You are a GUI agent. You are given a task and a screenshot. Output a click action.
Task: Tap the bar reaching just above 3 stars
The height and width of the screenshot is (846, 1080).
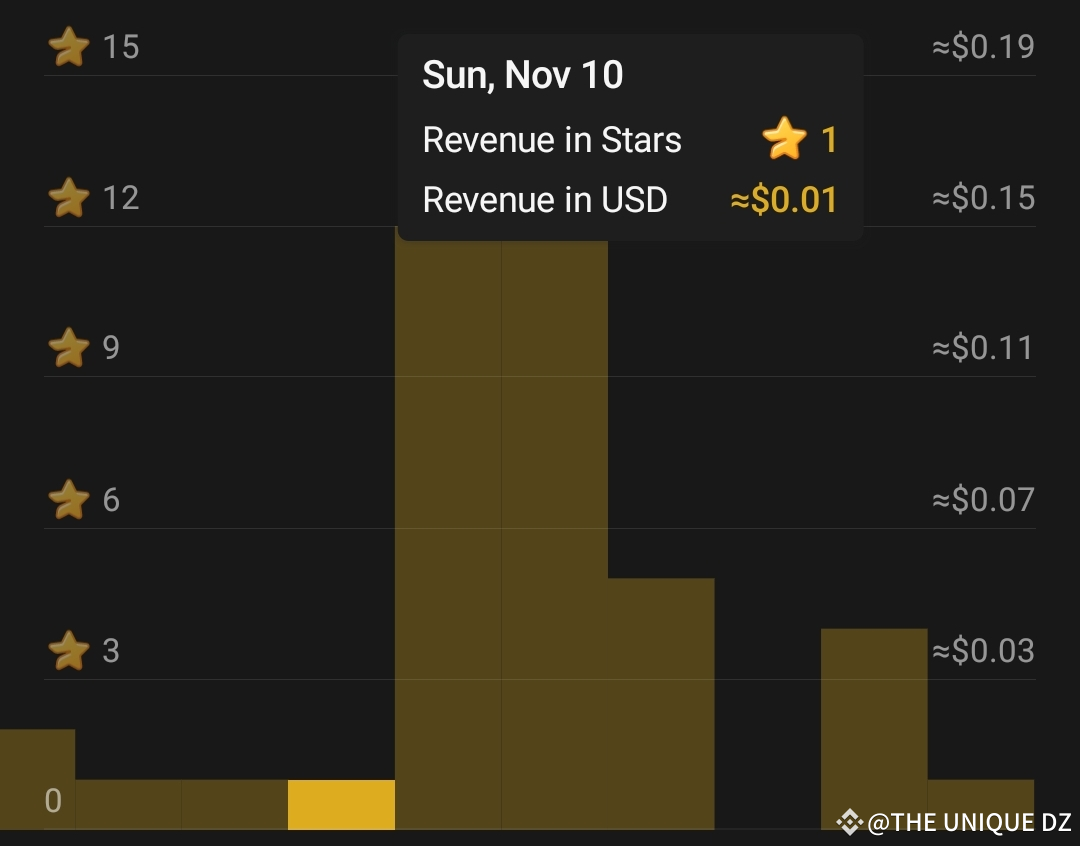coord(874,728)
